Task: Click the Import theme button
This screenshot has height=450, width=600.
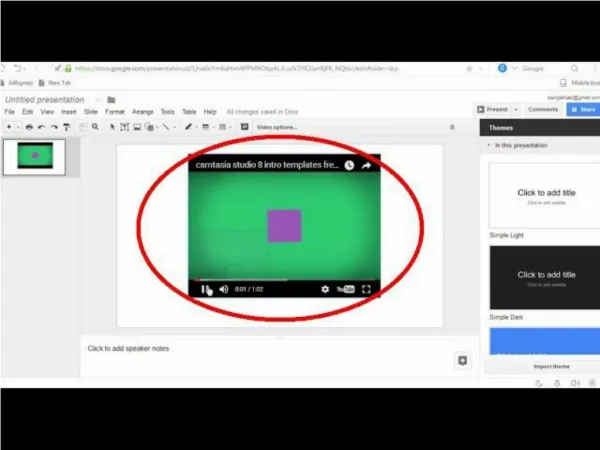Action: [551, 367]
